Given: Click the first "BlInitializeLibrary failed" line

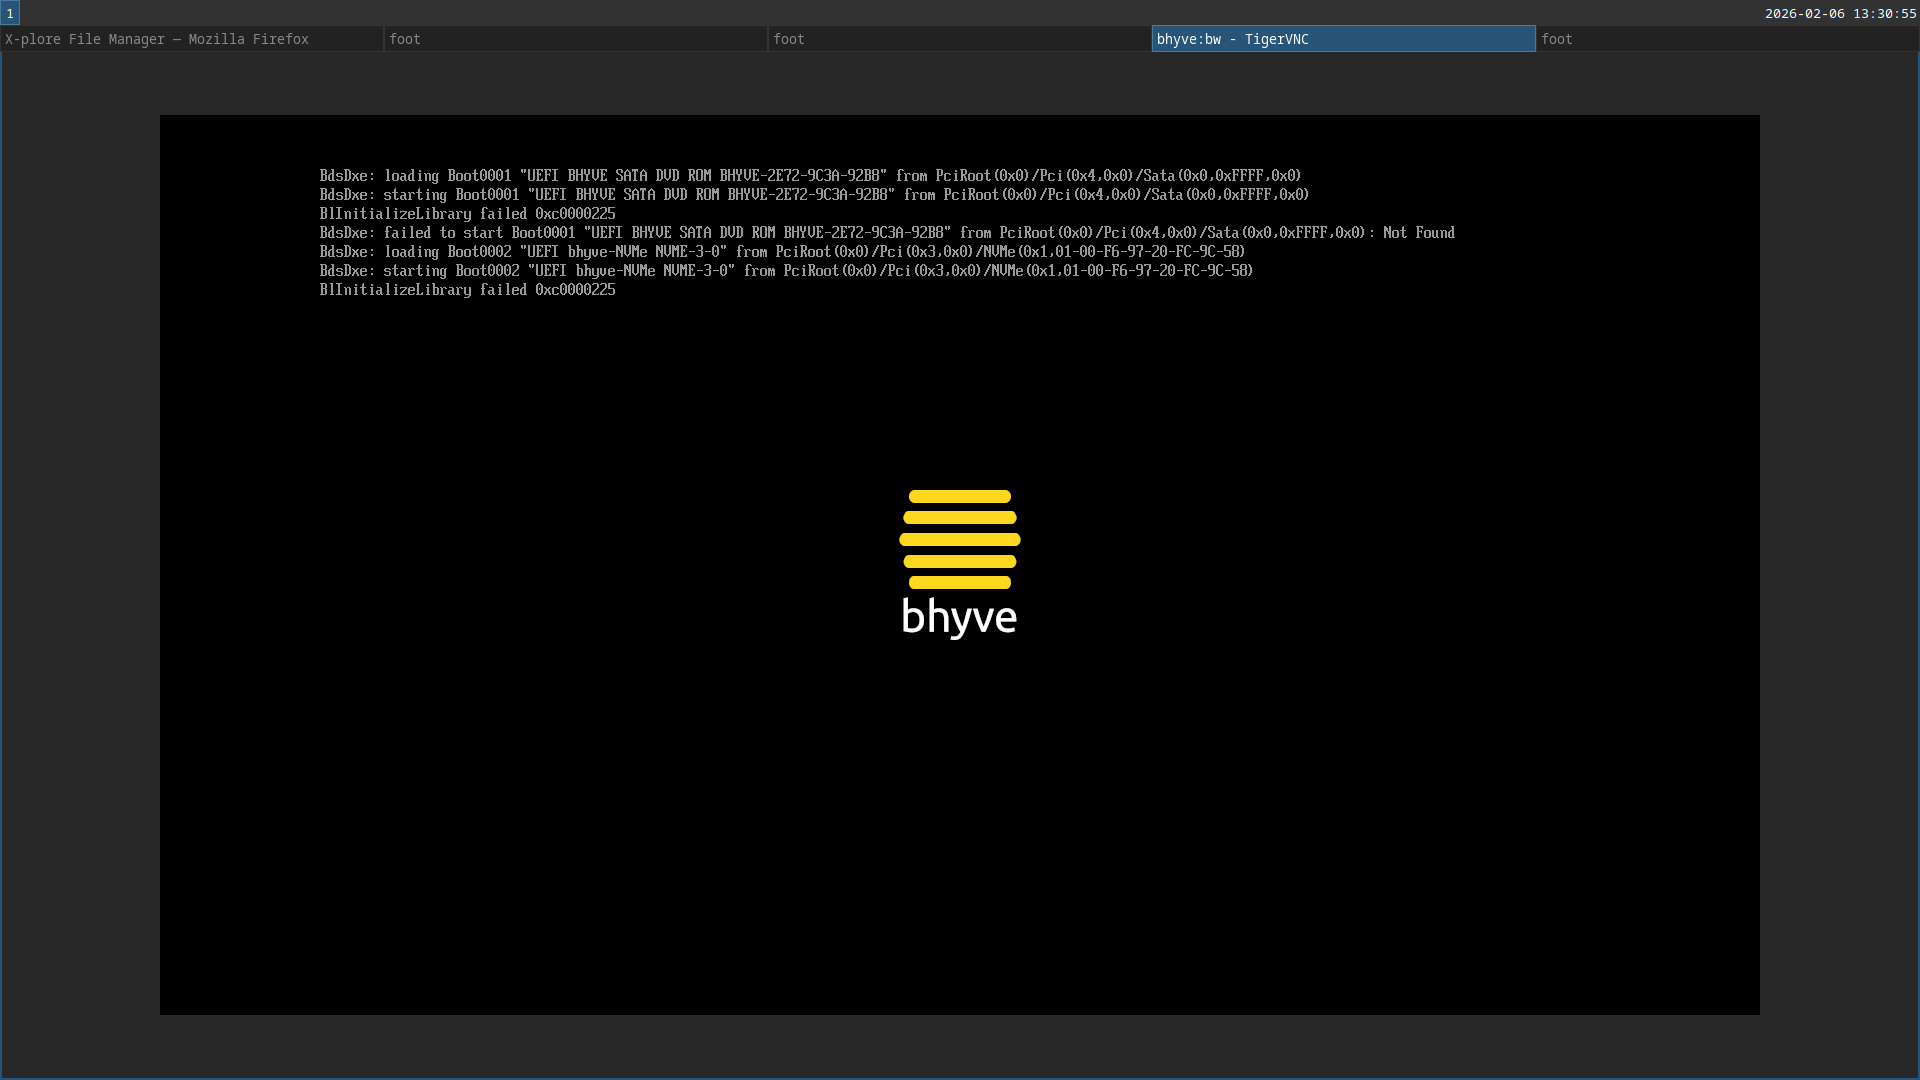Looking at the screenshot, I should point(467,214).
